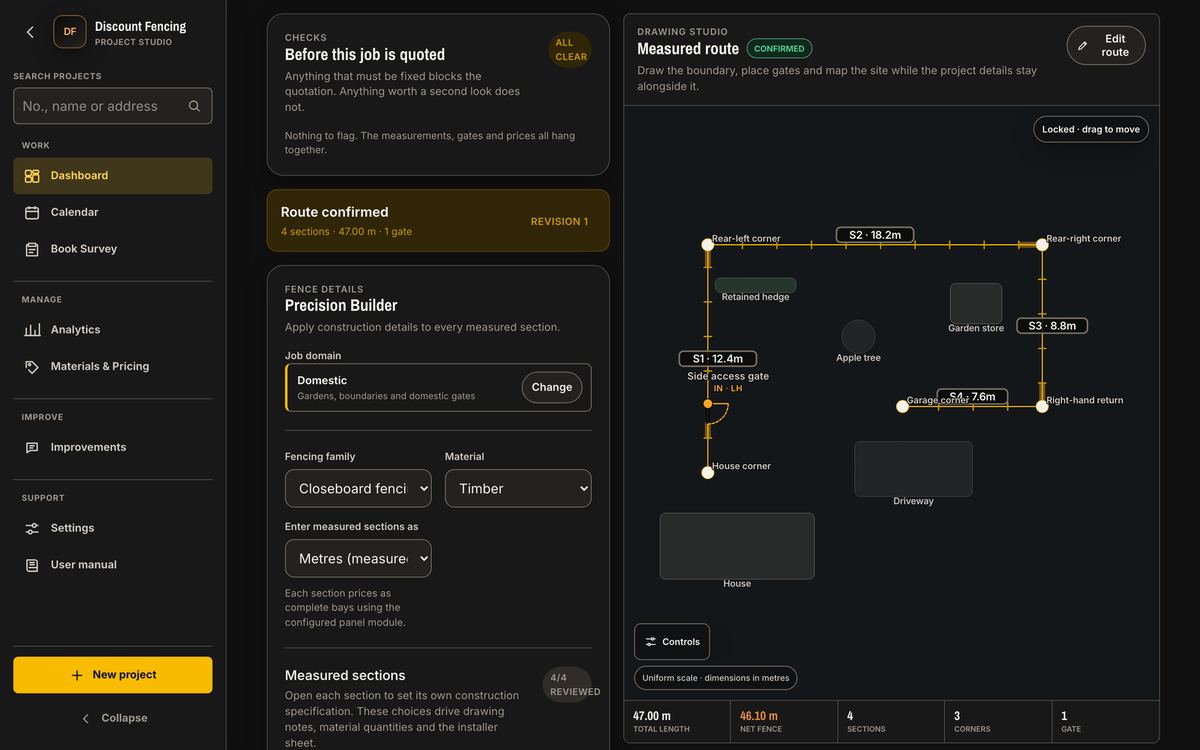Click the plus icon on New project
Viewport: 1200px width, 750px height.
click(x=77, y=675)
